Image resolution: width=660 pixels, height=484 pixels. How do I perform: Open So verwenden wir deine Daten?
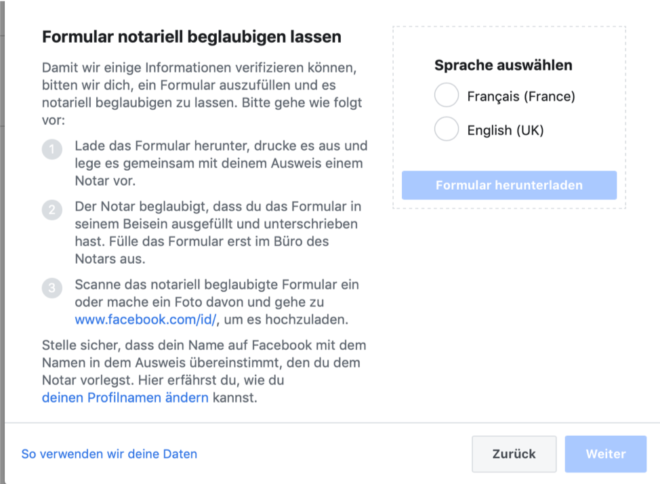point(109,454)
